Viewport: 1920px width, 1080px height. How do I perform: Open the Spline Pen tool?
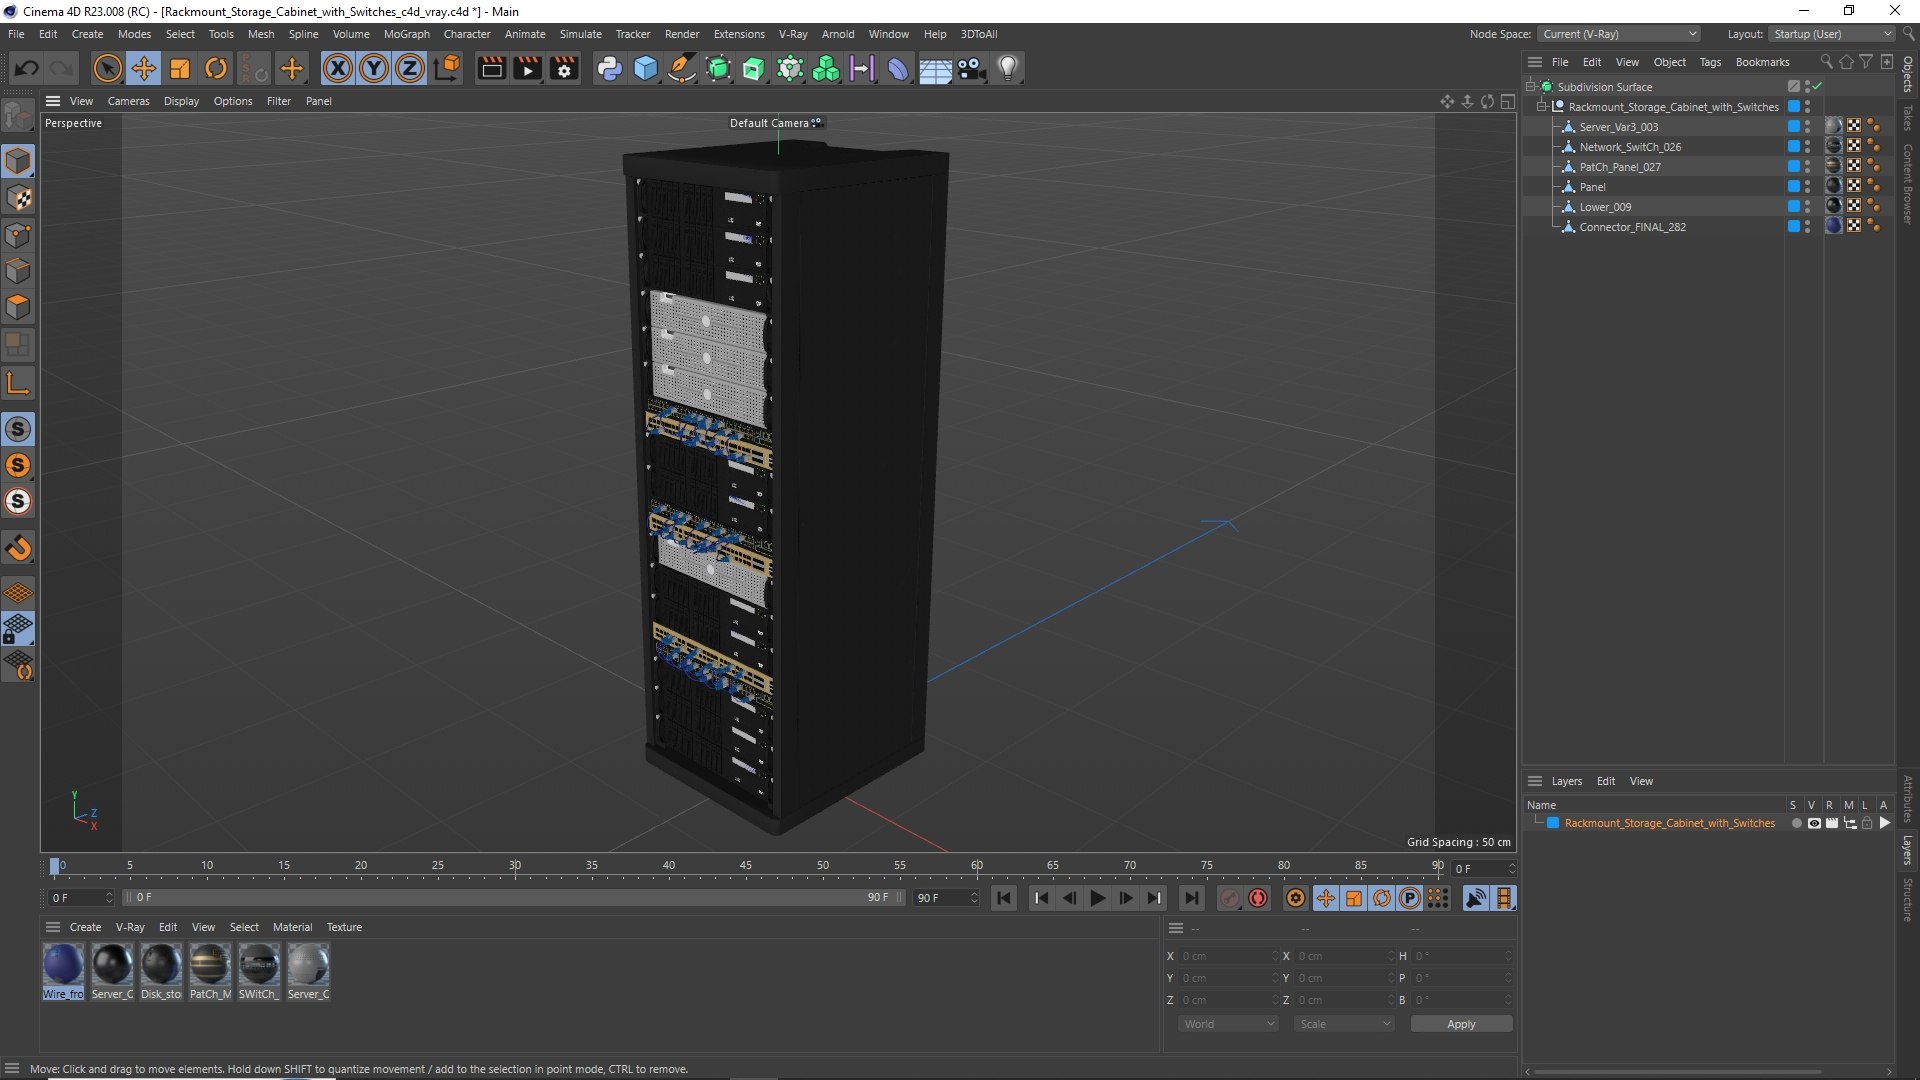click(682, 68)
